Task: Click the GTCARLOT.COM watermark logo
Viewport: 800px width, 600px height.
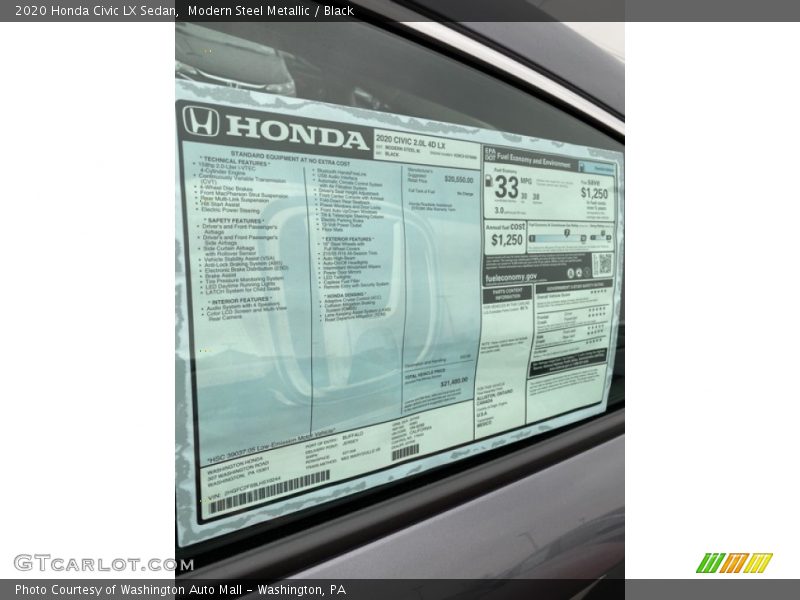Action: [104, 564]
